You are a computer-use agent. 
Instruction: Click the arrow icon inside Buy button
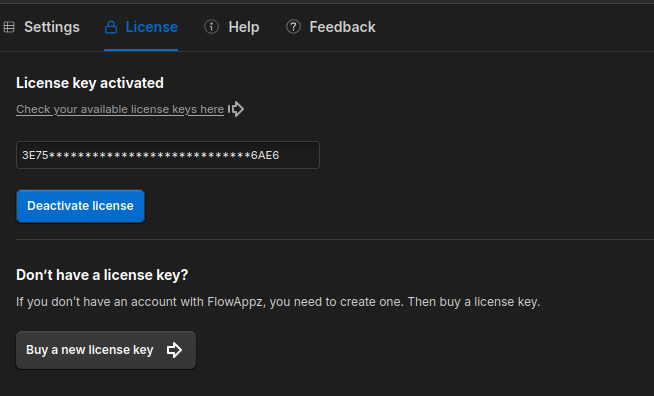click(174, 350)
